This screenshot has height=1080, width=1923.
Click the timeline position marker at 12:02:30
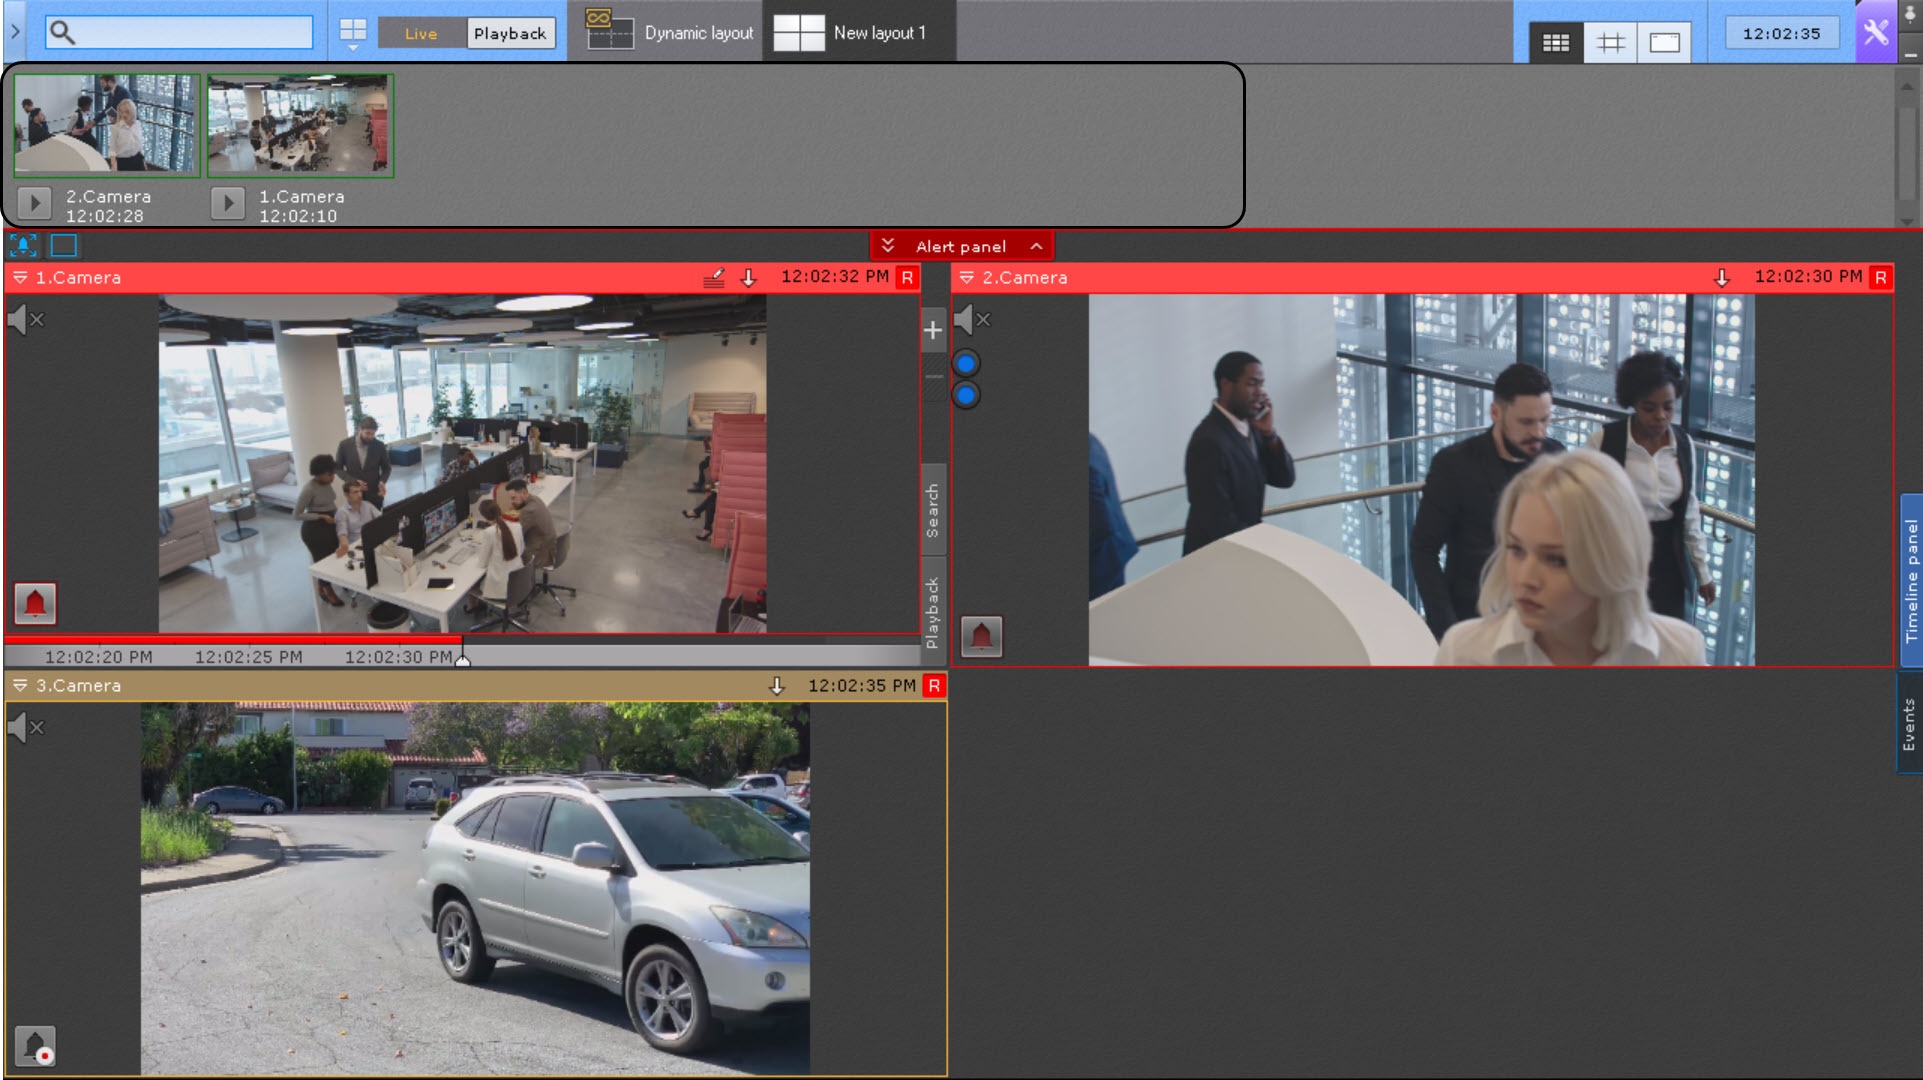click(462, 659)
